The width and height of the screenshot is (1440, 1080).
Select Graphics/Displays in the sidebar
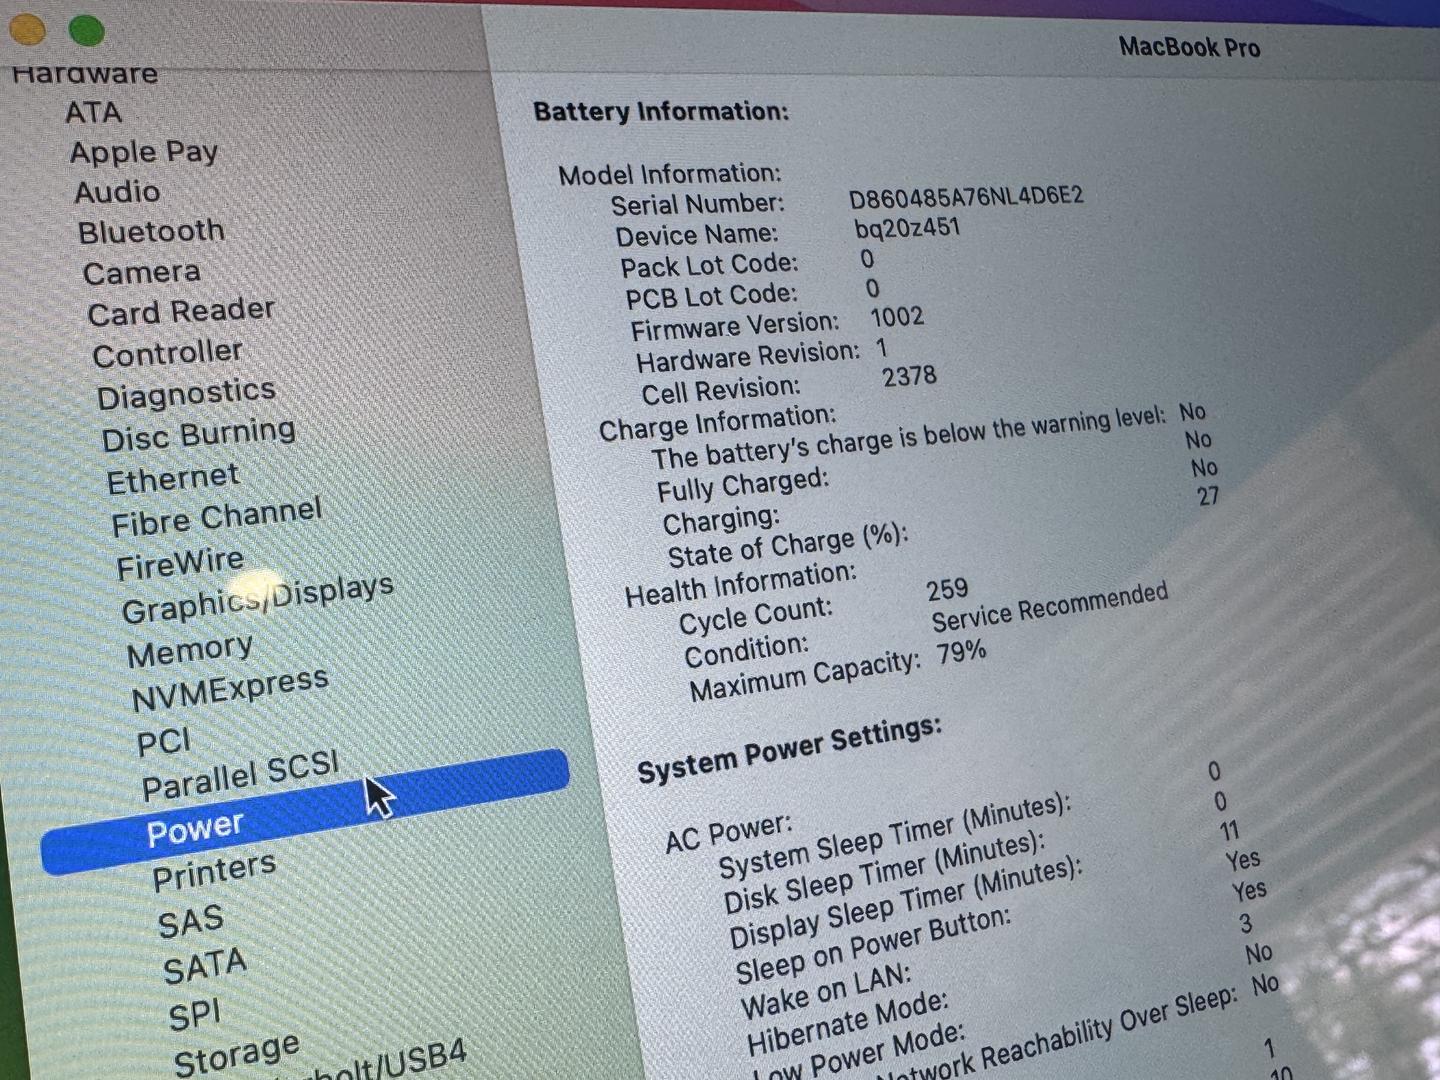pos(257,599)
